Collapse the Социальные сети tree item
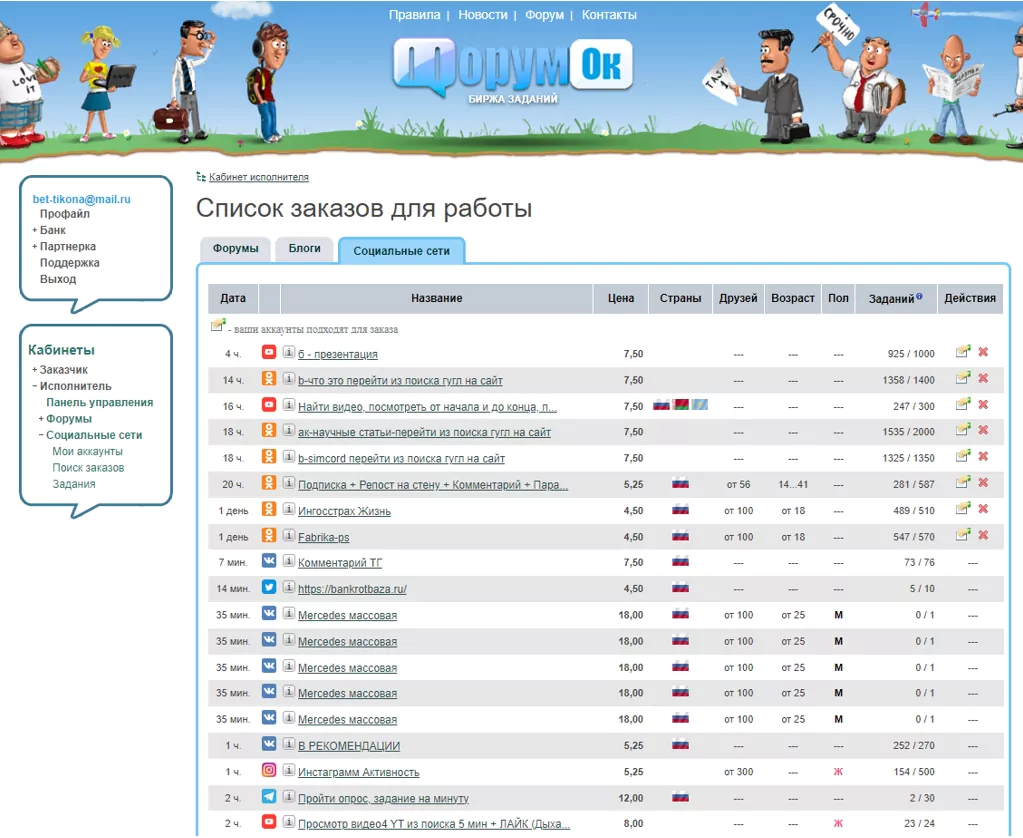The width and height of the screenshot is (1023, 838). click(41, 435)
